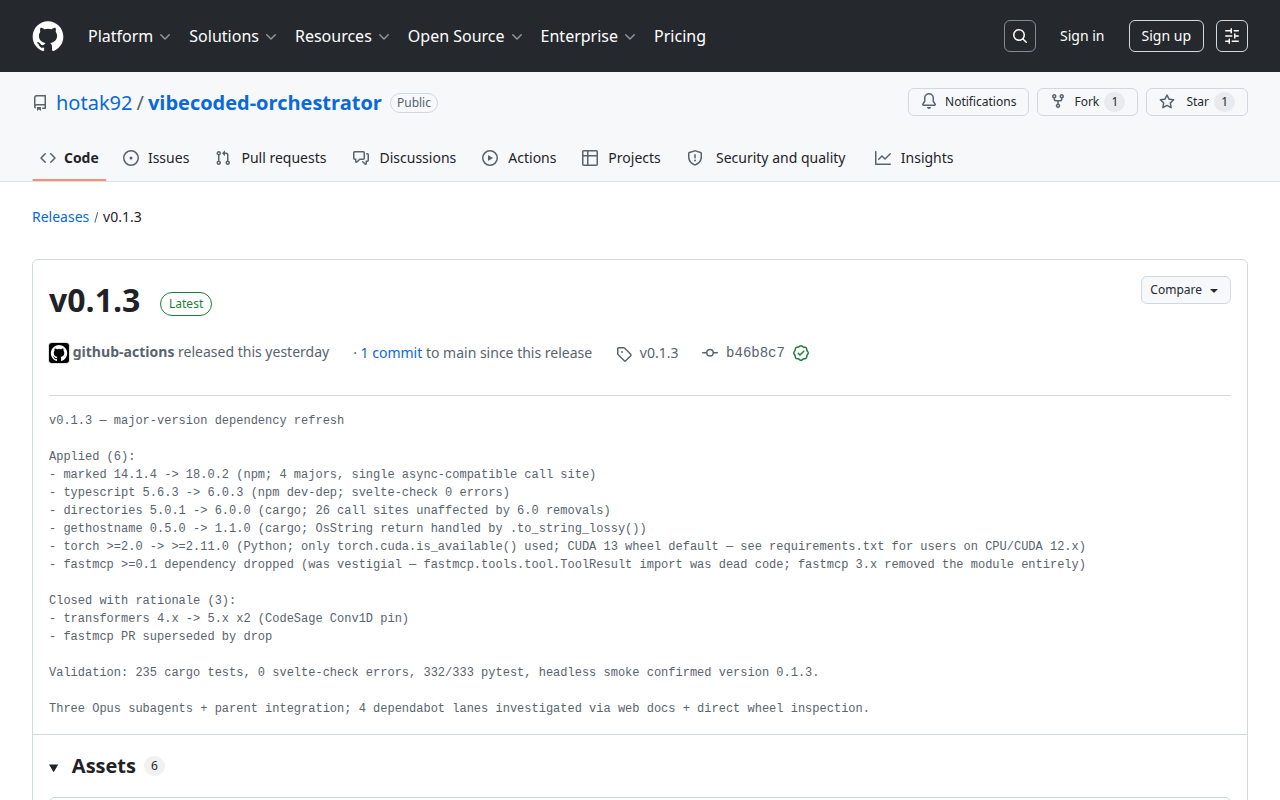1280x800 pixels.
Task: Click the 'Closed with rationale (3):' line
Action: 142,600
